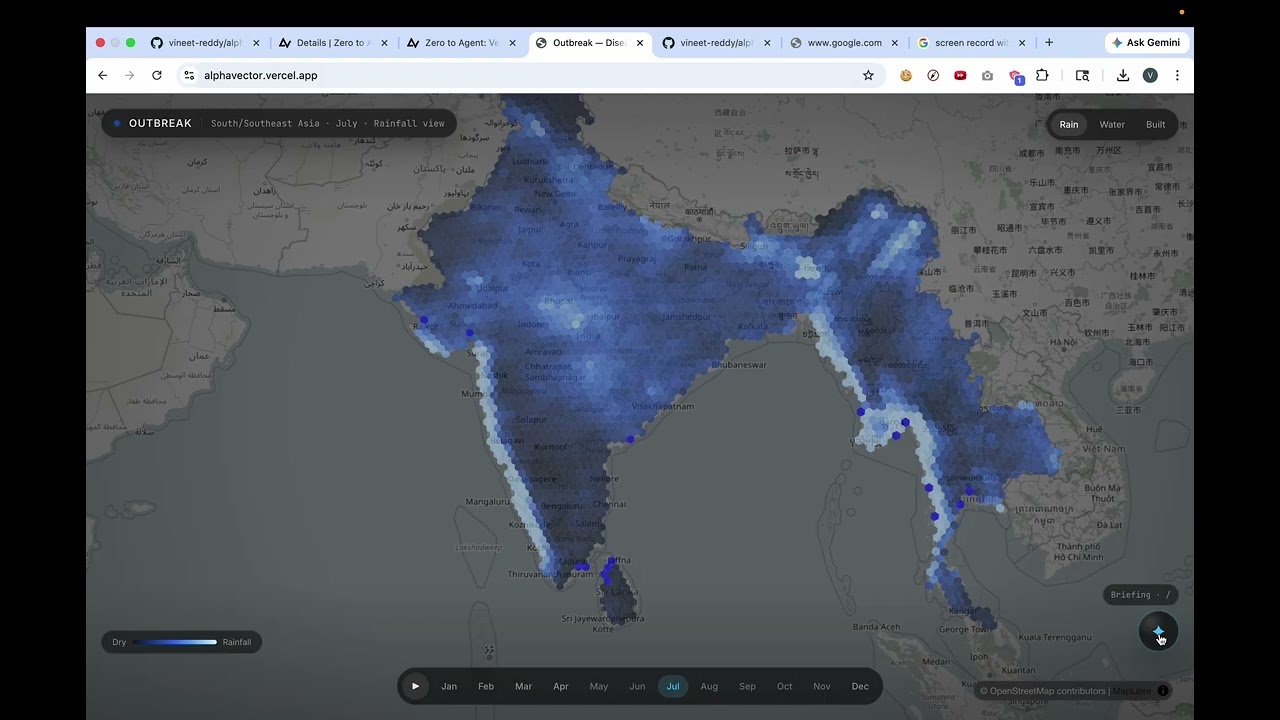Select Jun on the month timeline
The height and width of the screenshot is (720, 1280).
click(637, 686)
